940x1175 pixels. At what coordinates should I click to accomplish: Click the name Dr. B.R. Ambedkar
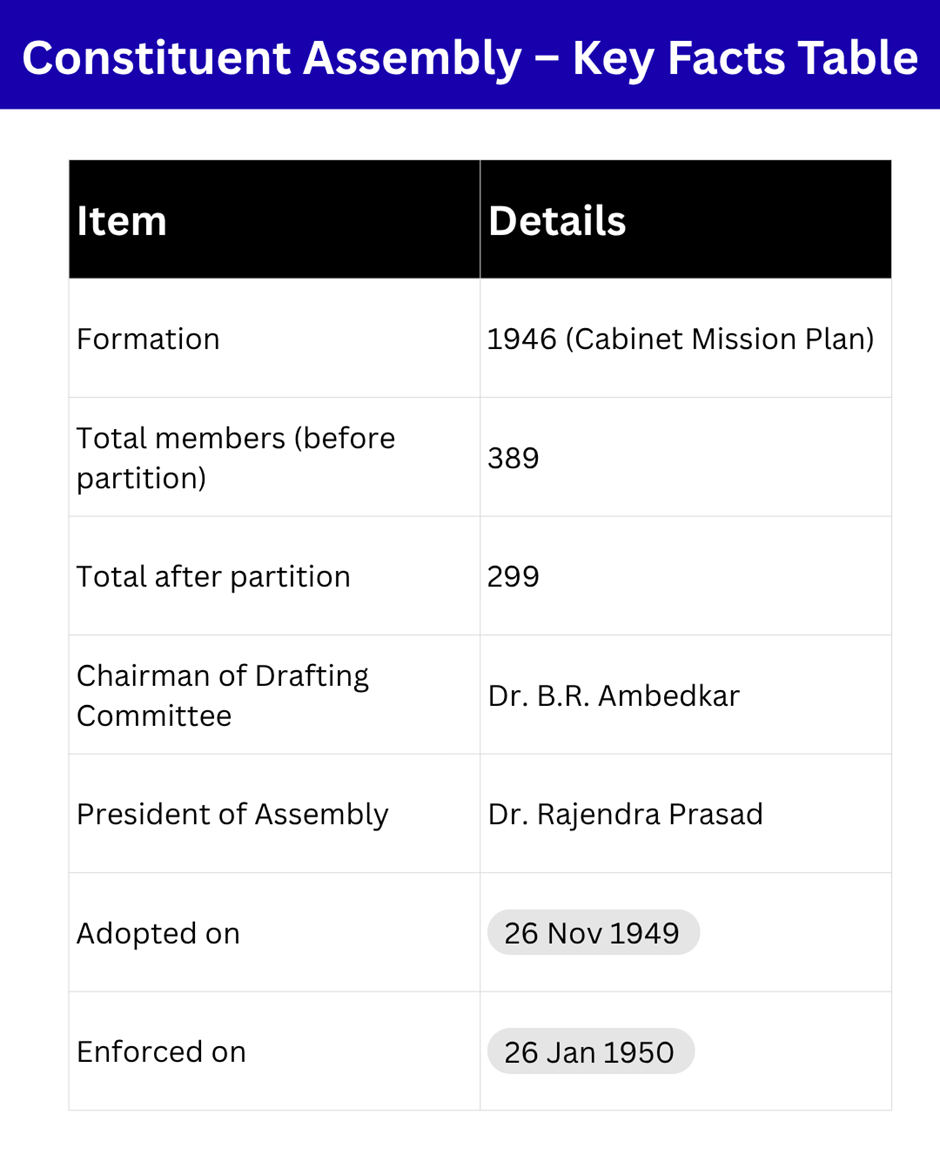point(613,695)
